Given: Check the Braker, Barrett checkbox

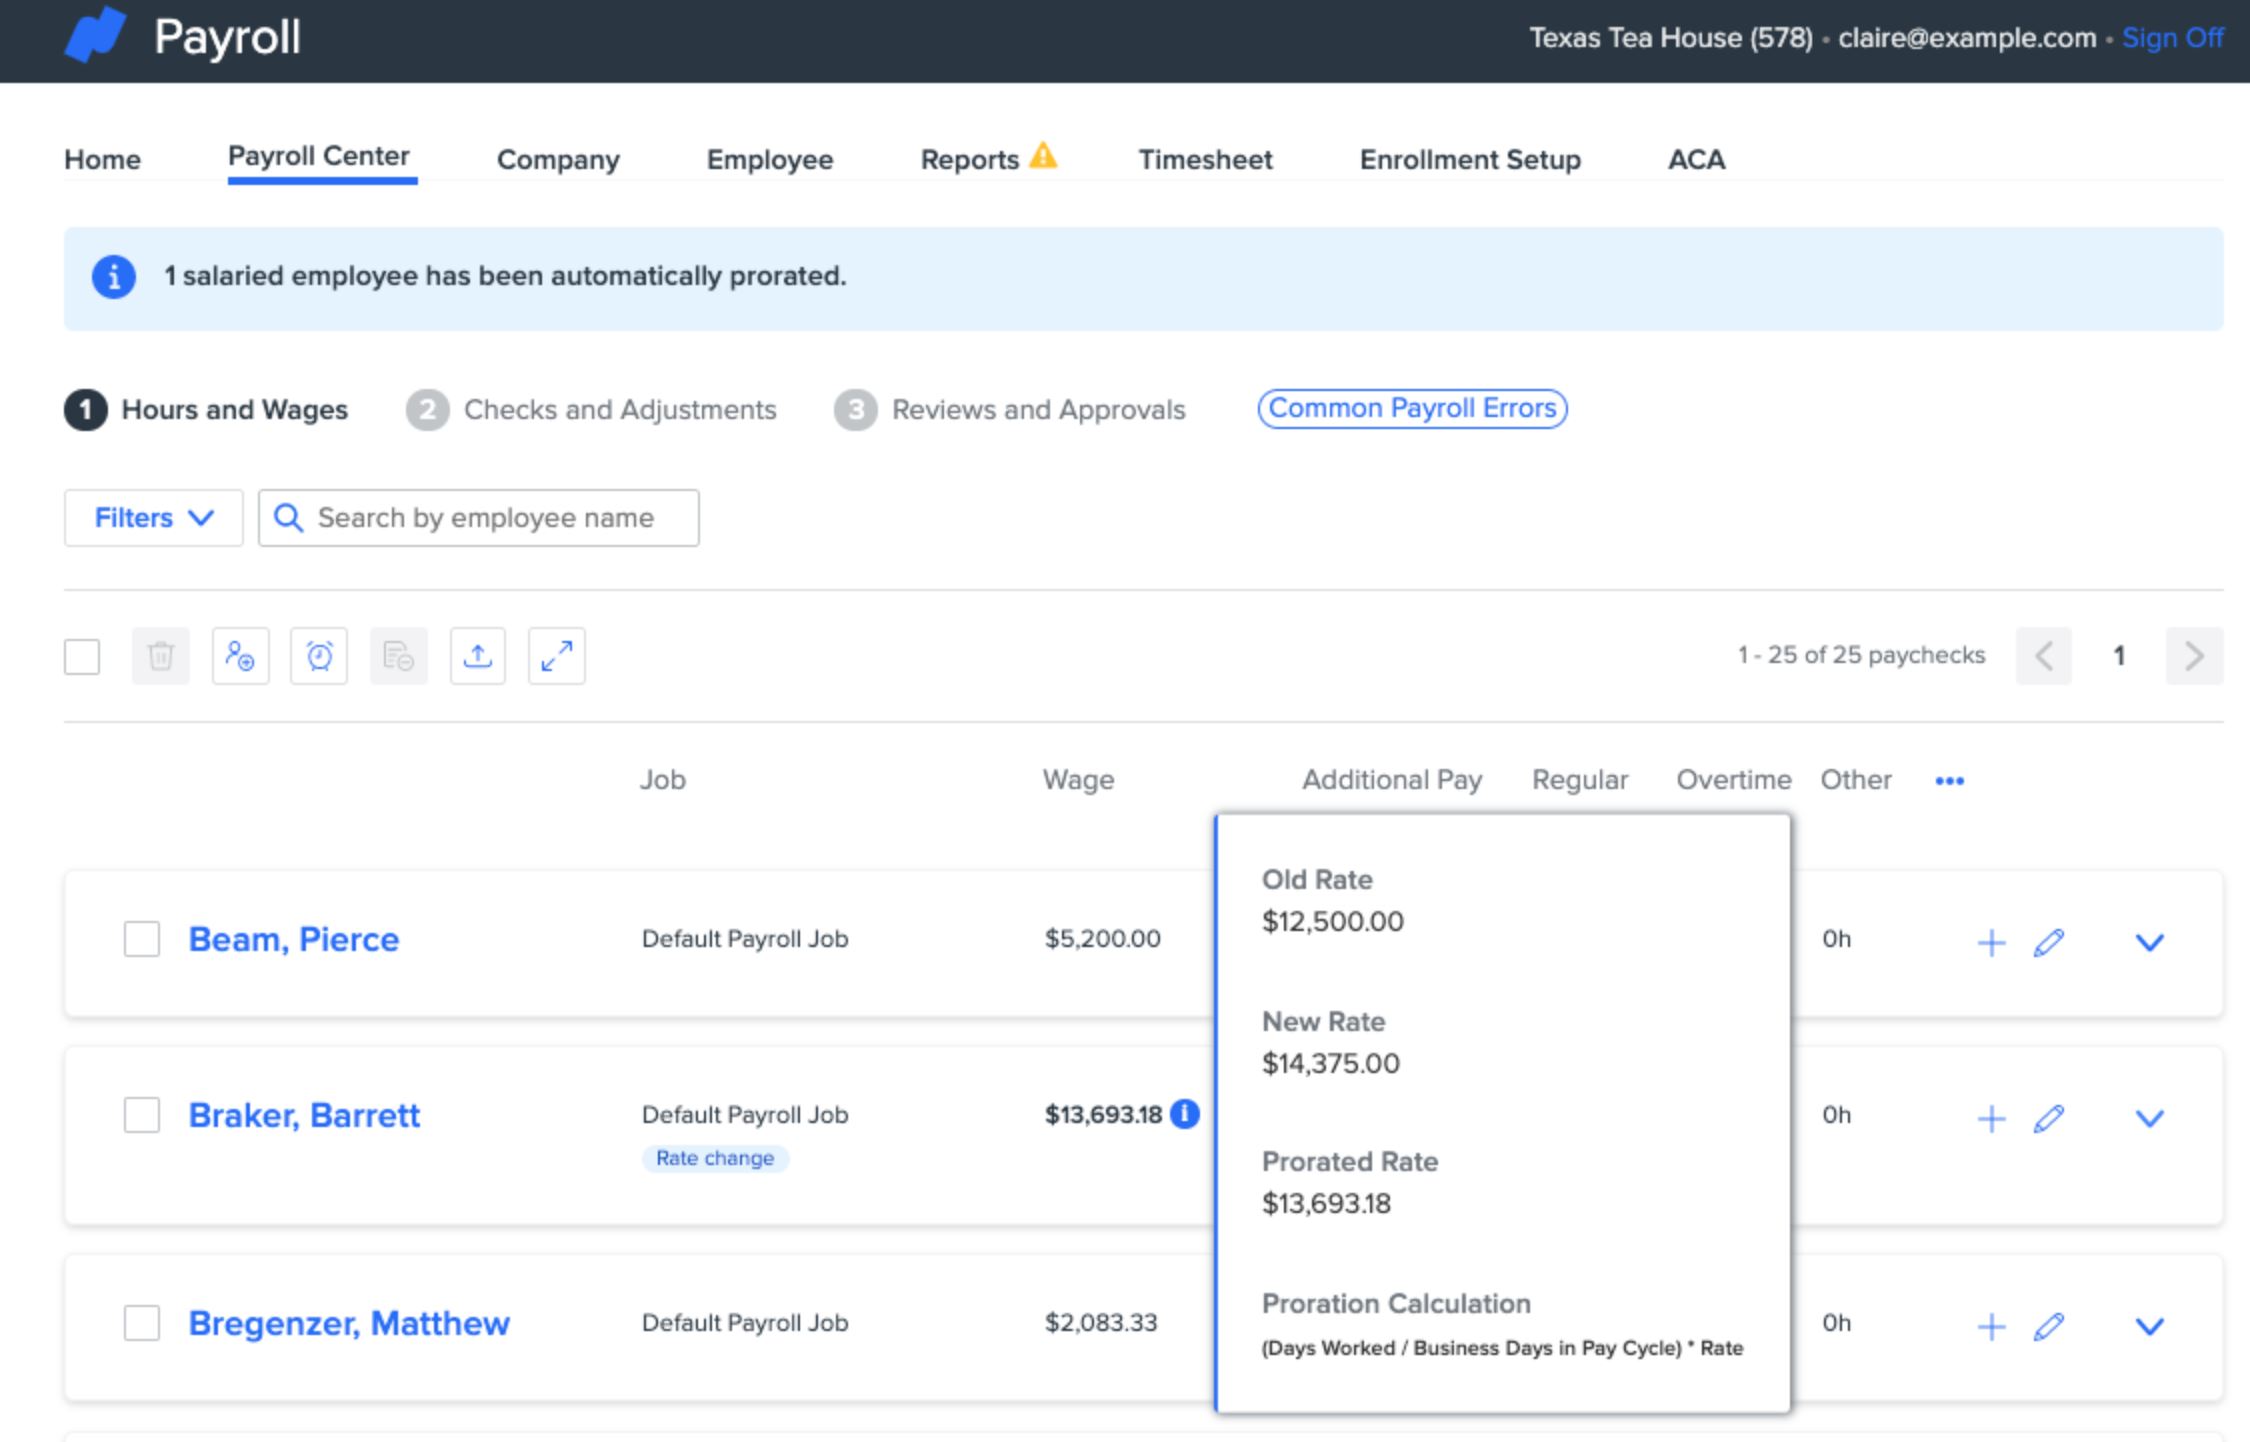Looking at the screenshot, I should click(x=142, y=1115).
